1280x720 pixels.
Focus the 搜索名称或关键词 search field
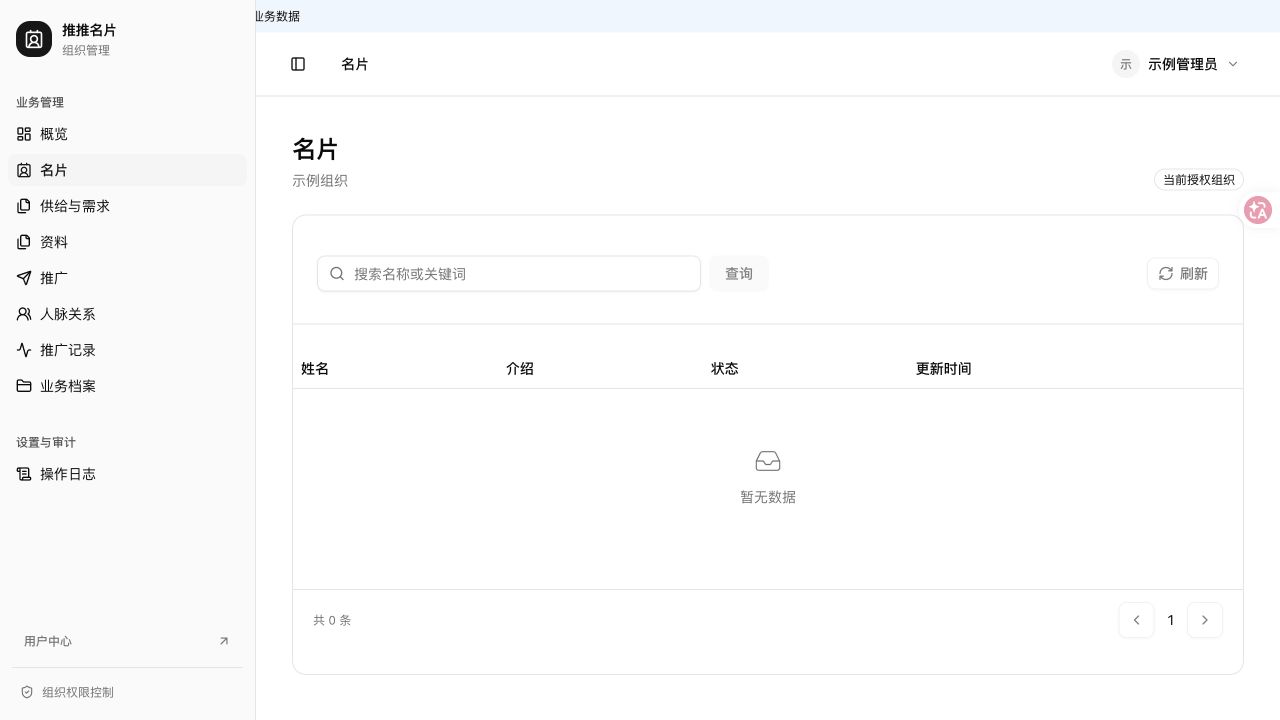point(509,274)
